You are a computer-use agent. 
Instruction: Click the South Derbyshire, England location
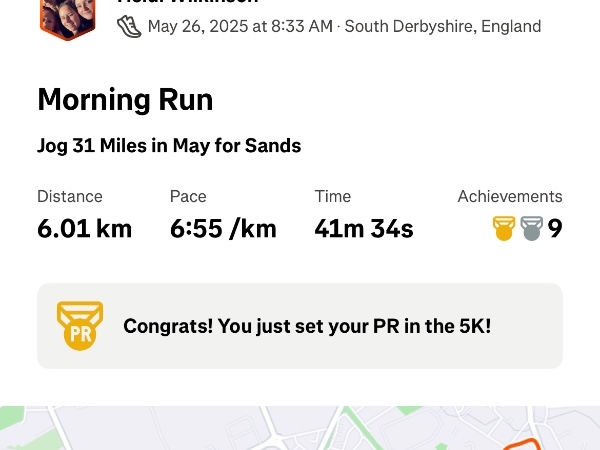tap(442, 27)
